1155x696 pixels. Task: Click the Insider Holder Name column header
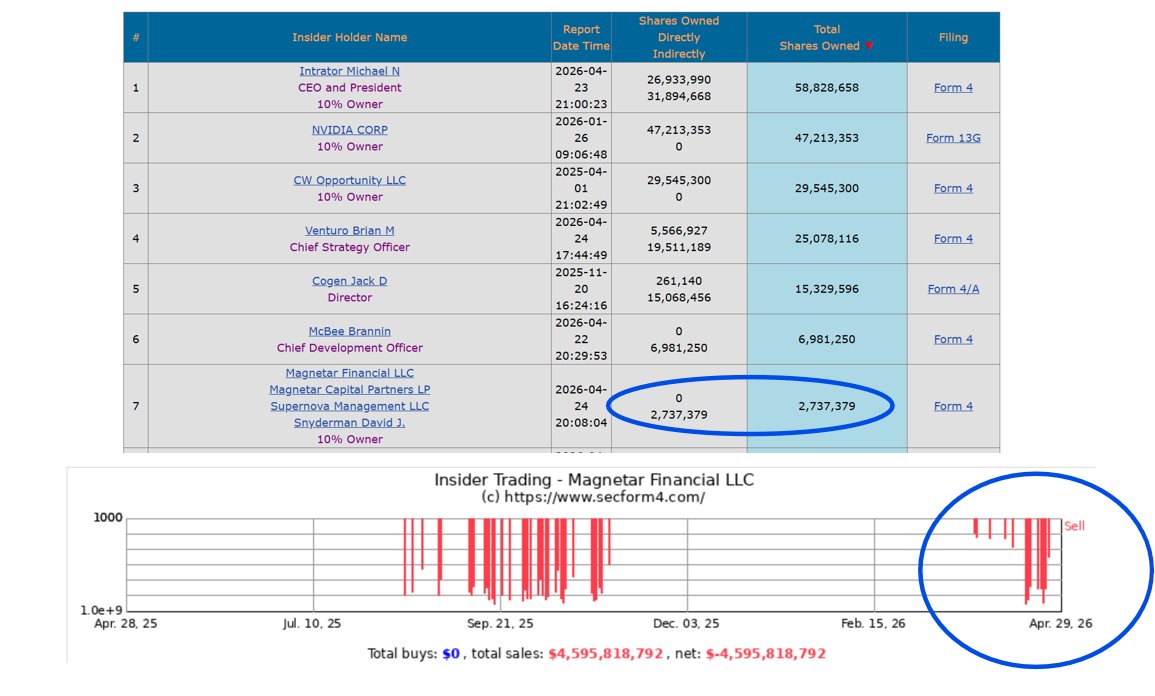click(x=349, y=38)
